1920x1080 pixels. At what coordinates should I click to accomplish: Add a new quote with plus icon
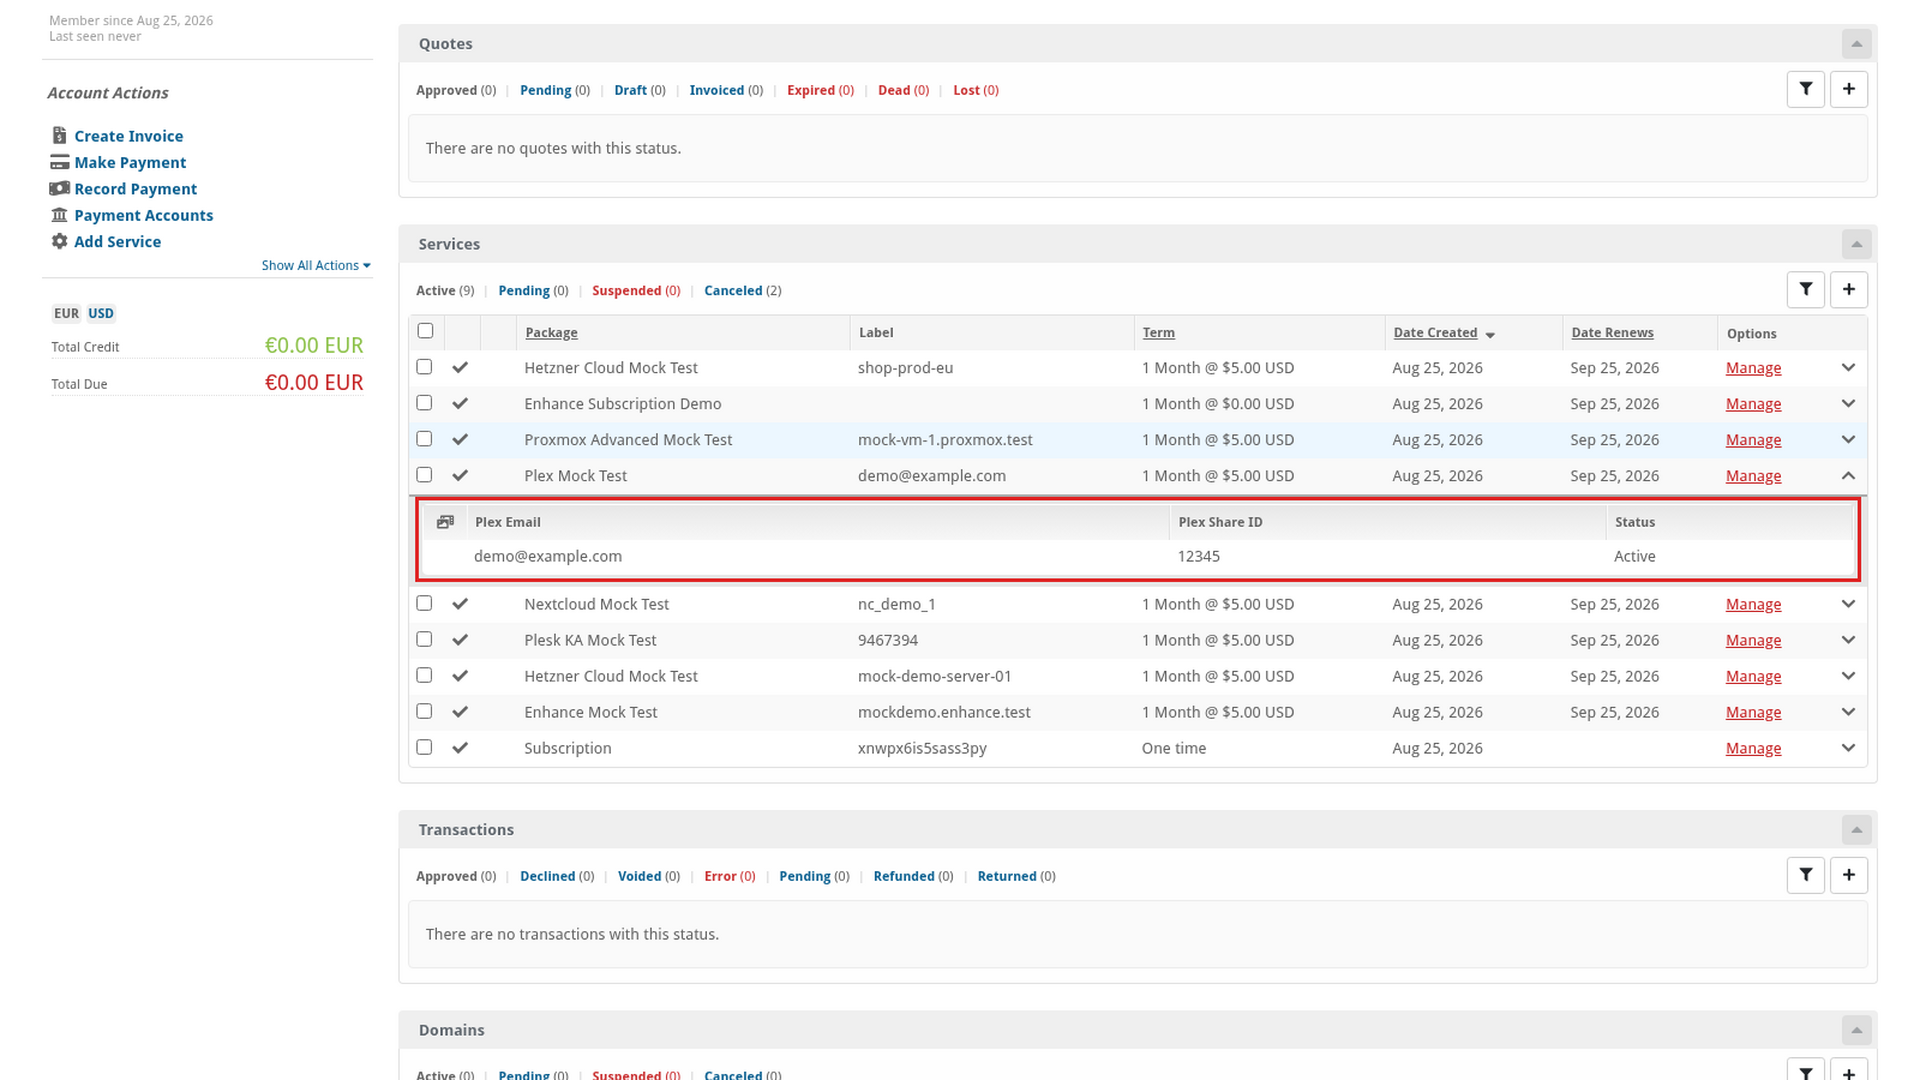1848,89
